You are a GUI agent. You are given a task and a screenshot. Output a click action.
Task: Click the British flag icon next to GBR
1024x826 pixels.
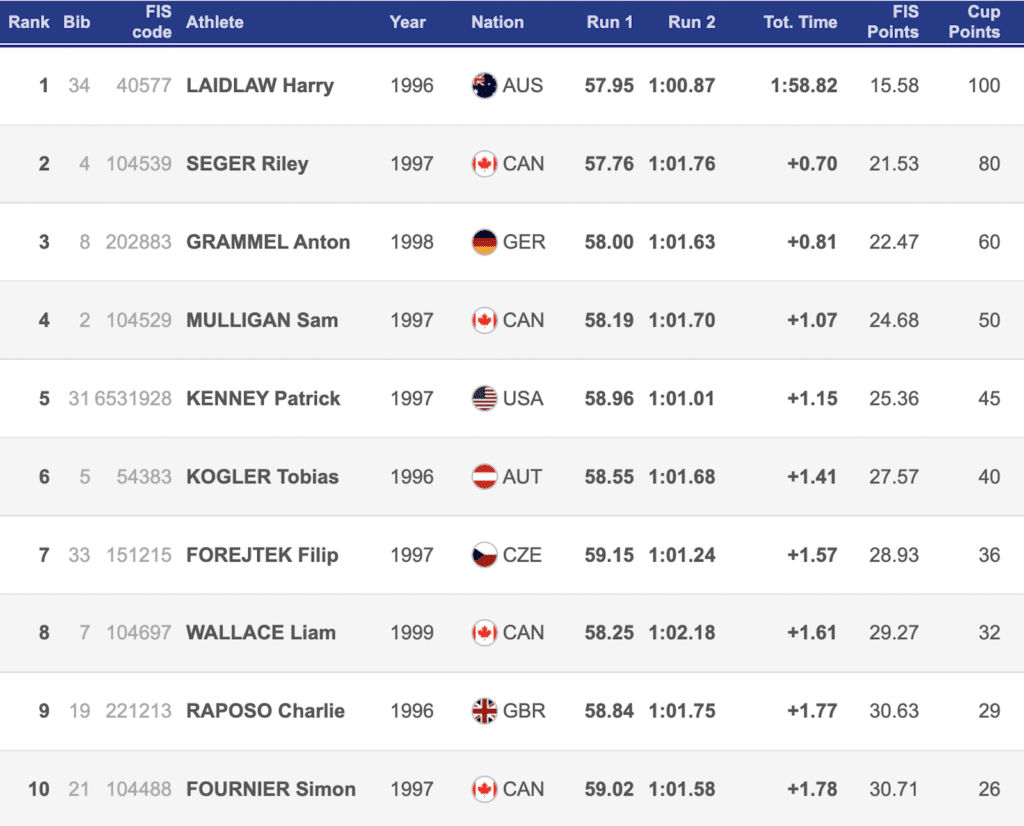point(484,711)
